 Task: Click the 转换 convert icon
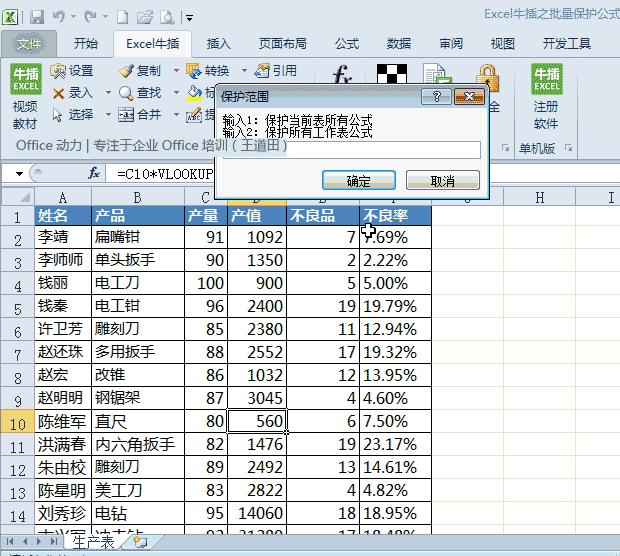(x=194, y=71)
